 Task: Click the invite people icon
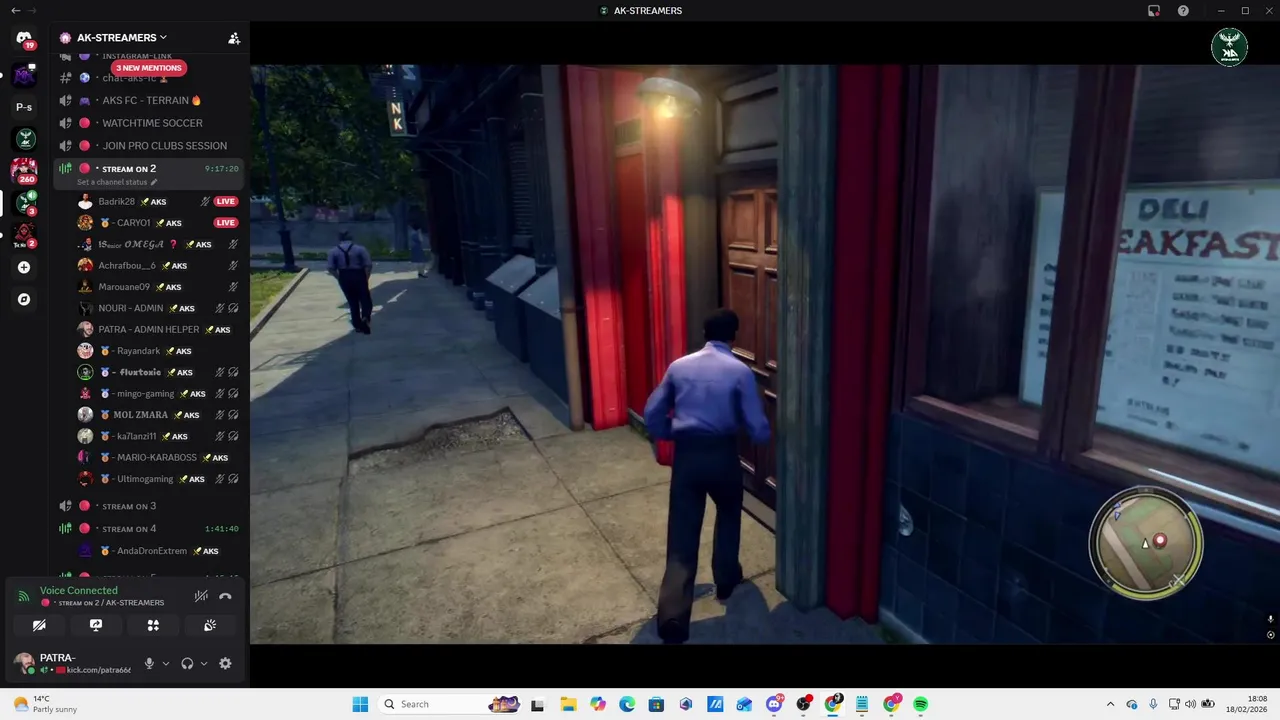point(234,38)
